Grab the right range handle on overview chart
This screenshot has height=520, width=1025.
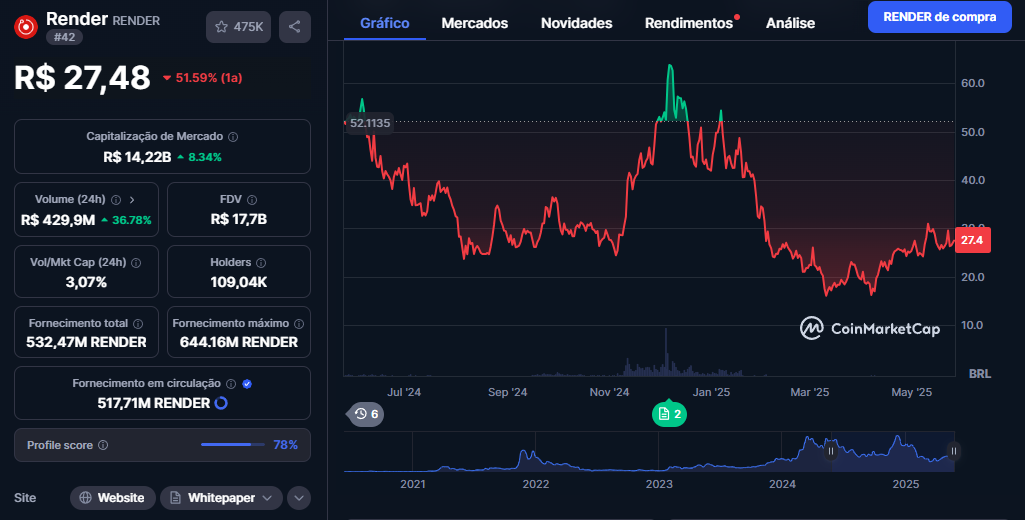coord(954,451)
